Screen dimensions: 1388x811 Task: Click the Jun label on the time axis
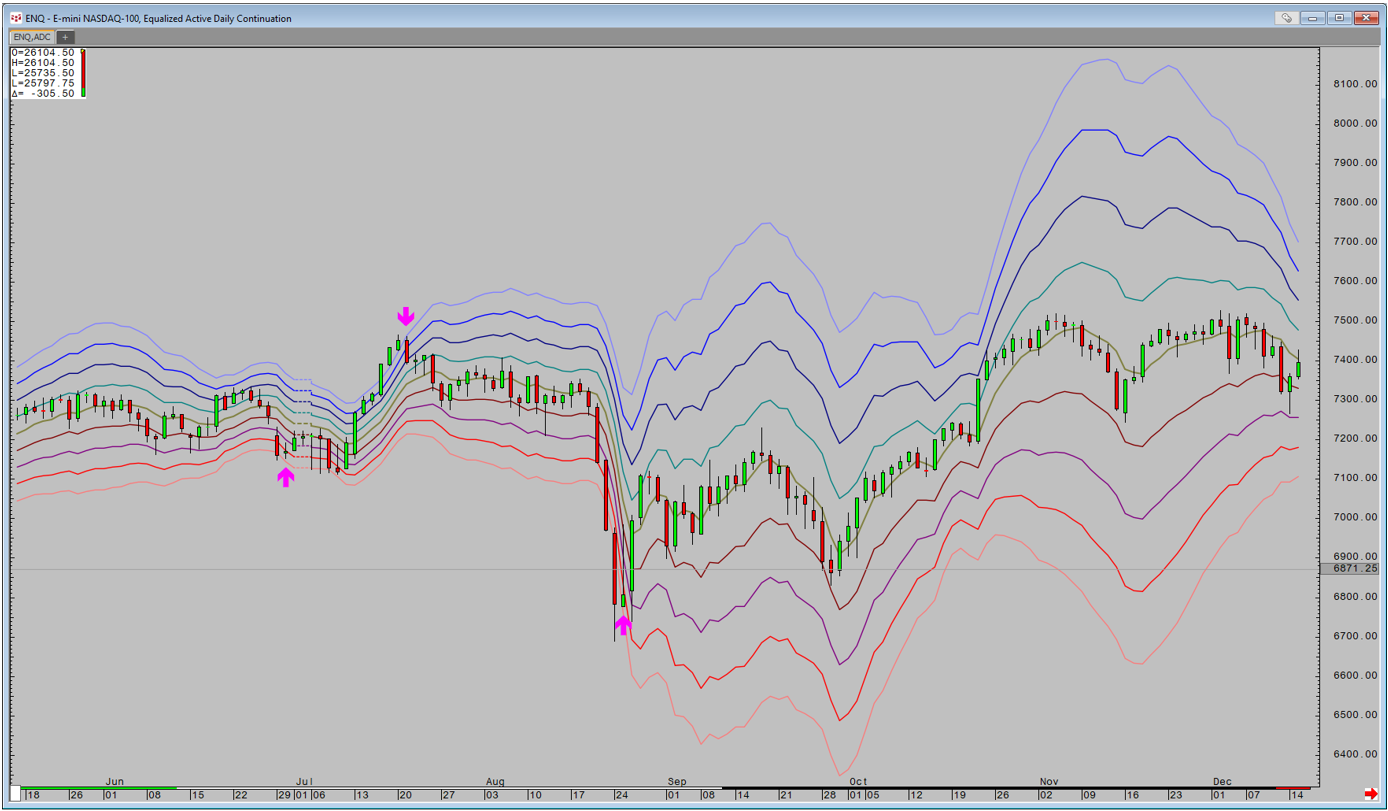pos(115,781)
